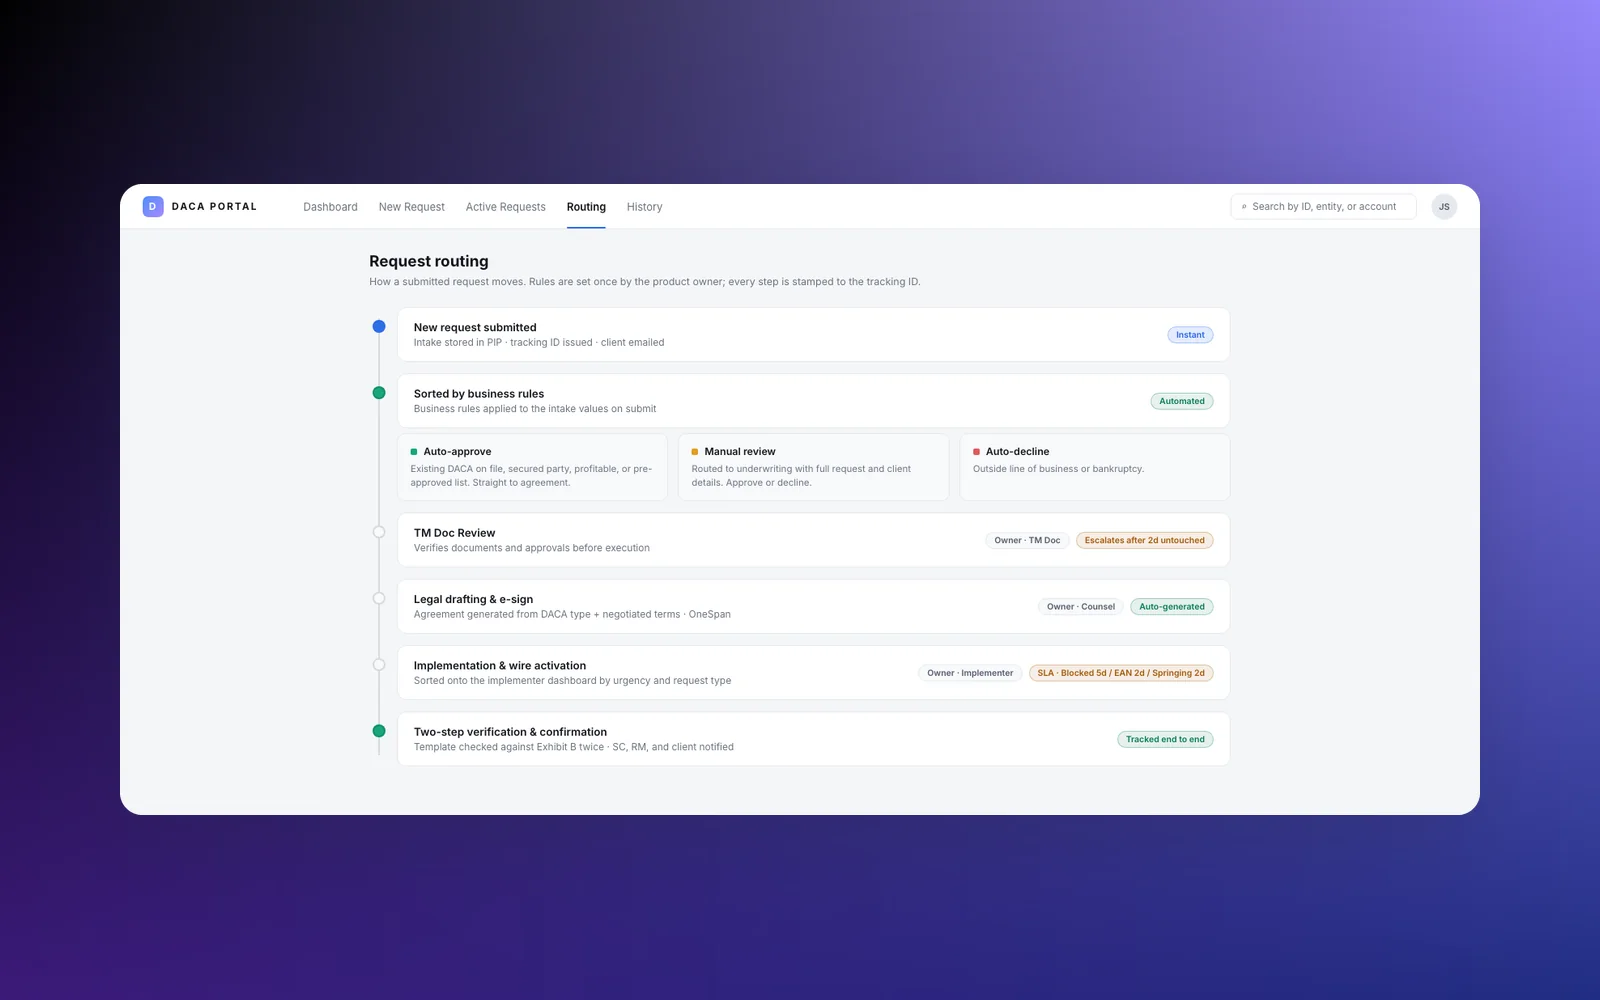
Task: Click "Outside line of business or bankruptcy" text
Action: tap(1058, 469)
